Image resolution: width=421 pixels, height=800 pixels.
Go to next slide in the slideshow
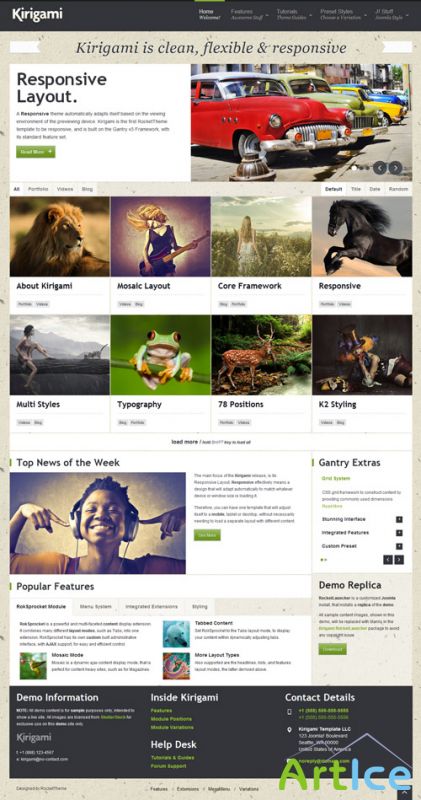[x=395, y=168]
